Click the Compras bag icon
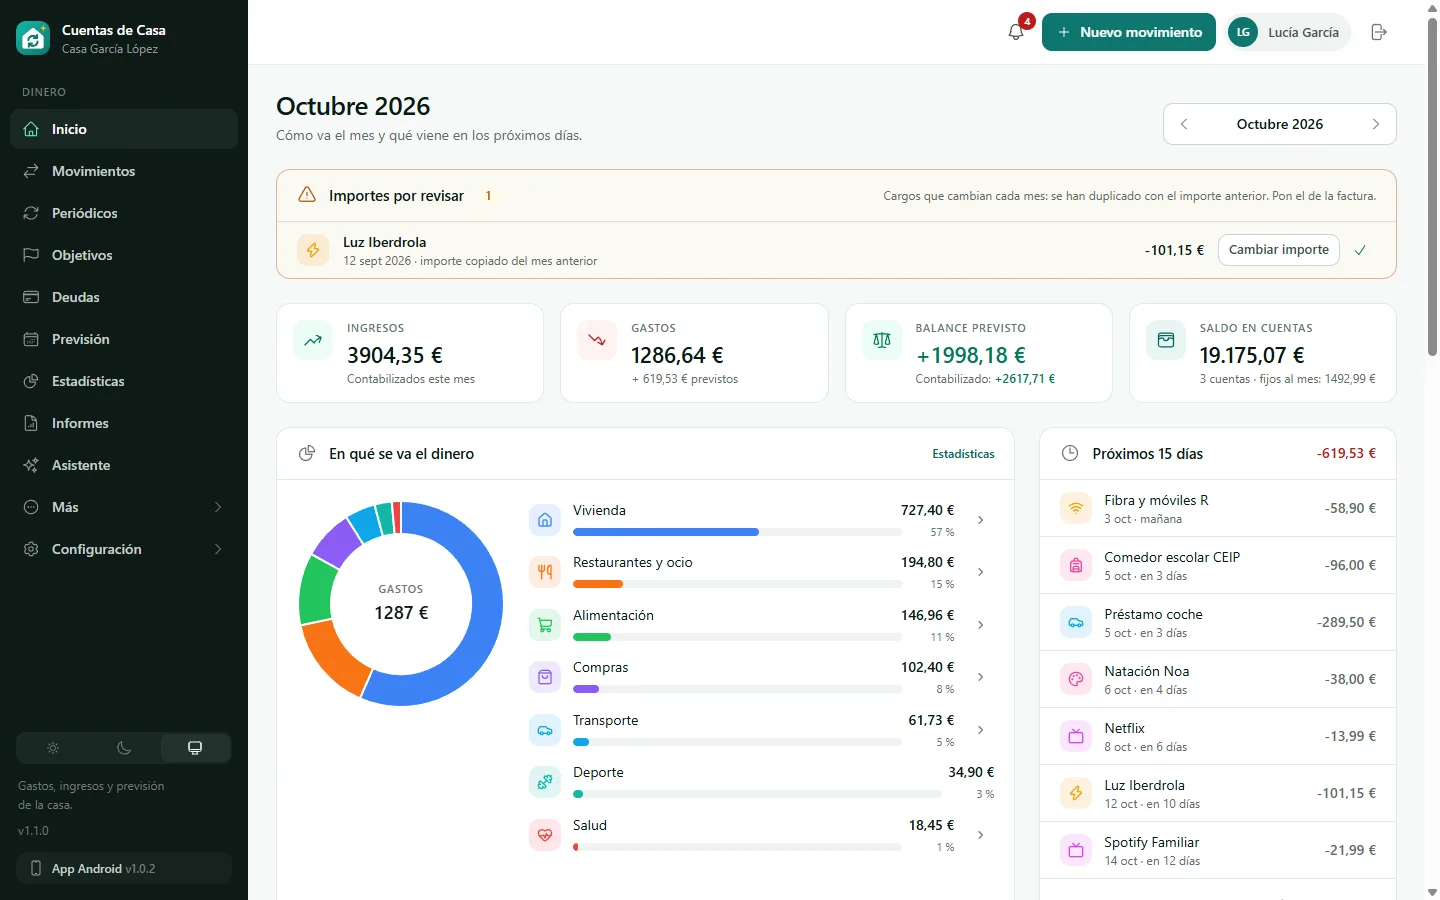The height and width of the screenshot is (900, 1440). click(545, 677)
